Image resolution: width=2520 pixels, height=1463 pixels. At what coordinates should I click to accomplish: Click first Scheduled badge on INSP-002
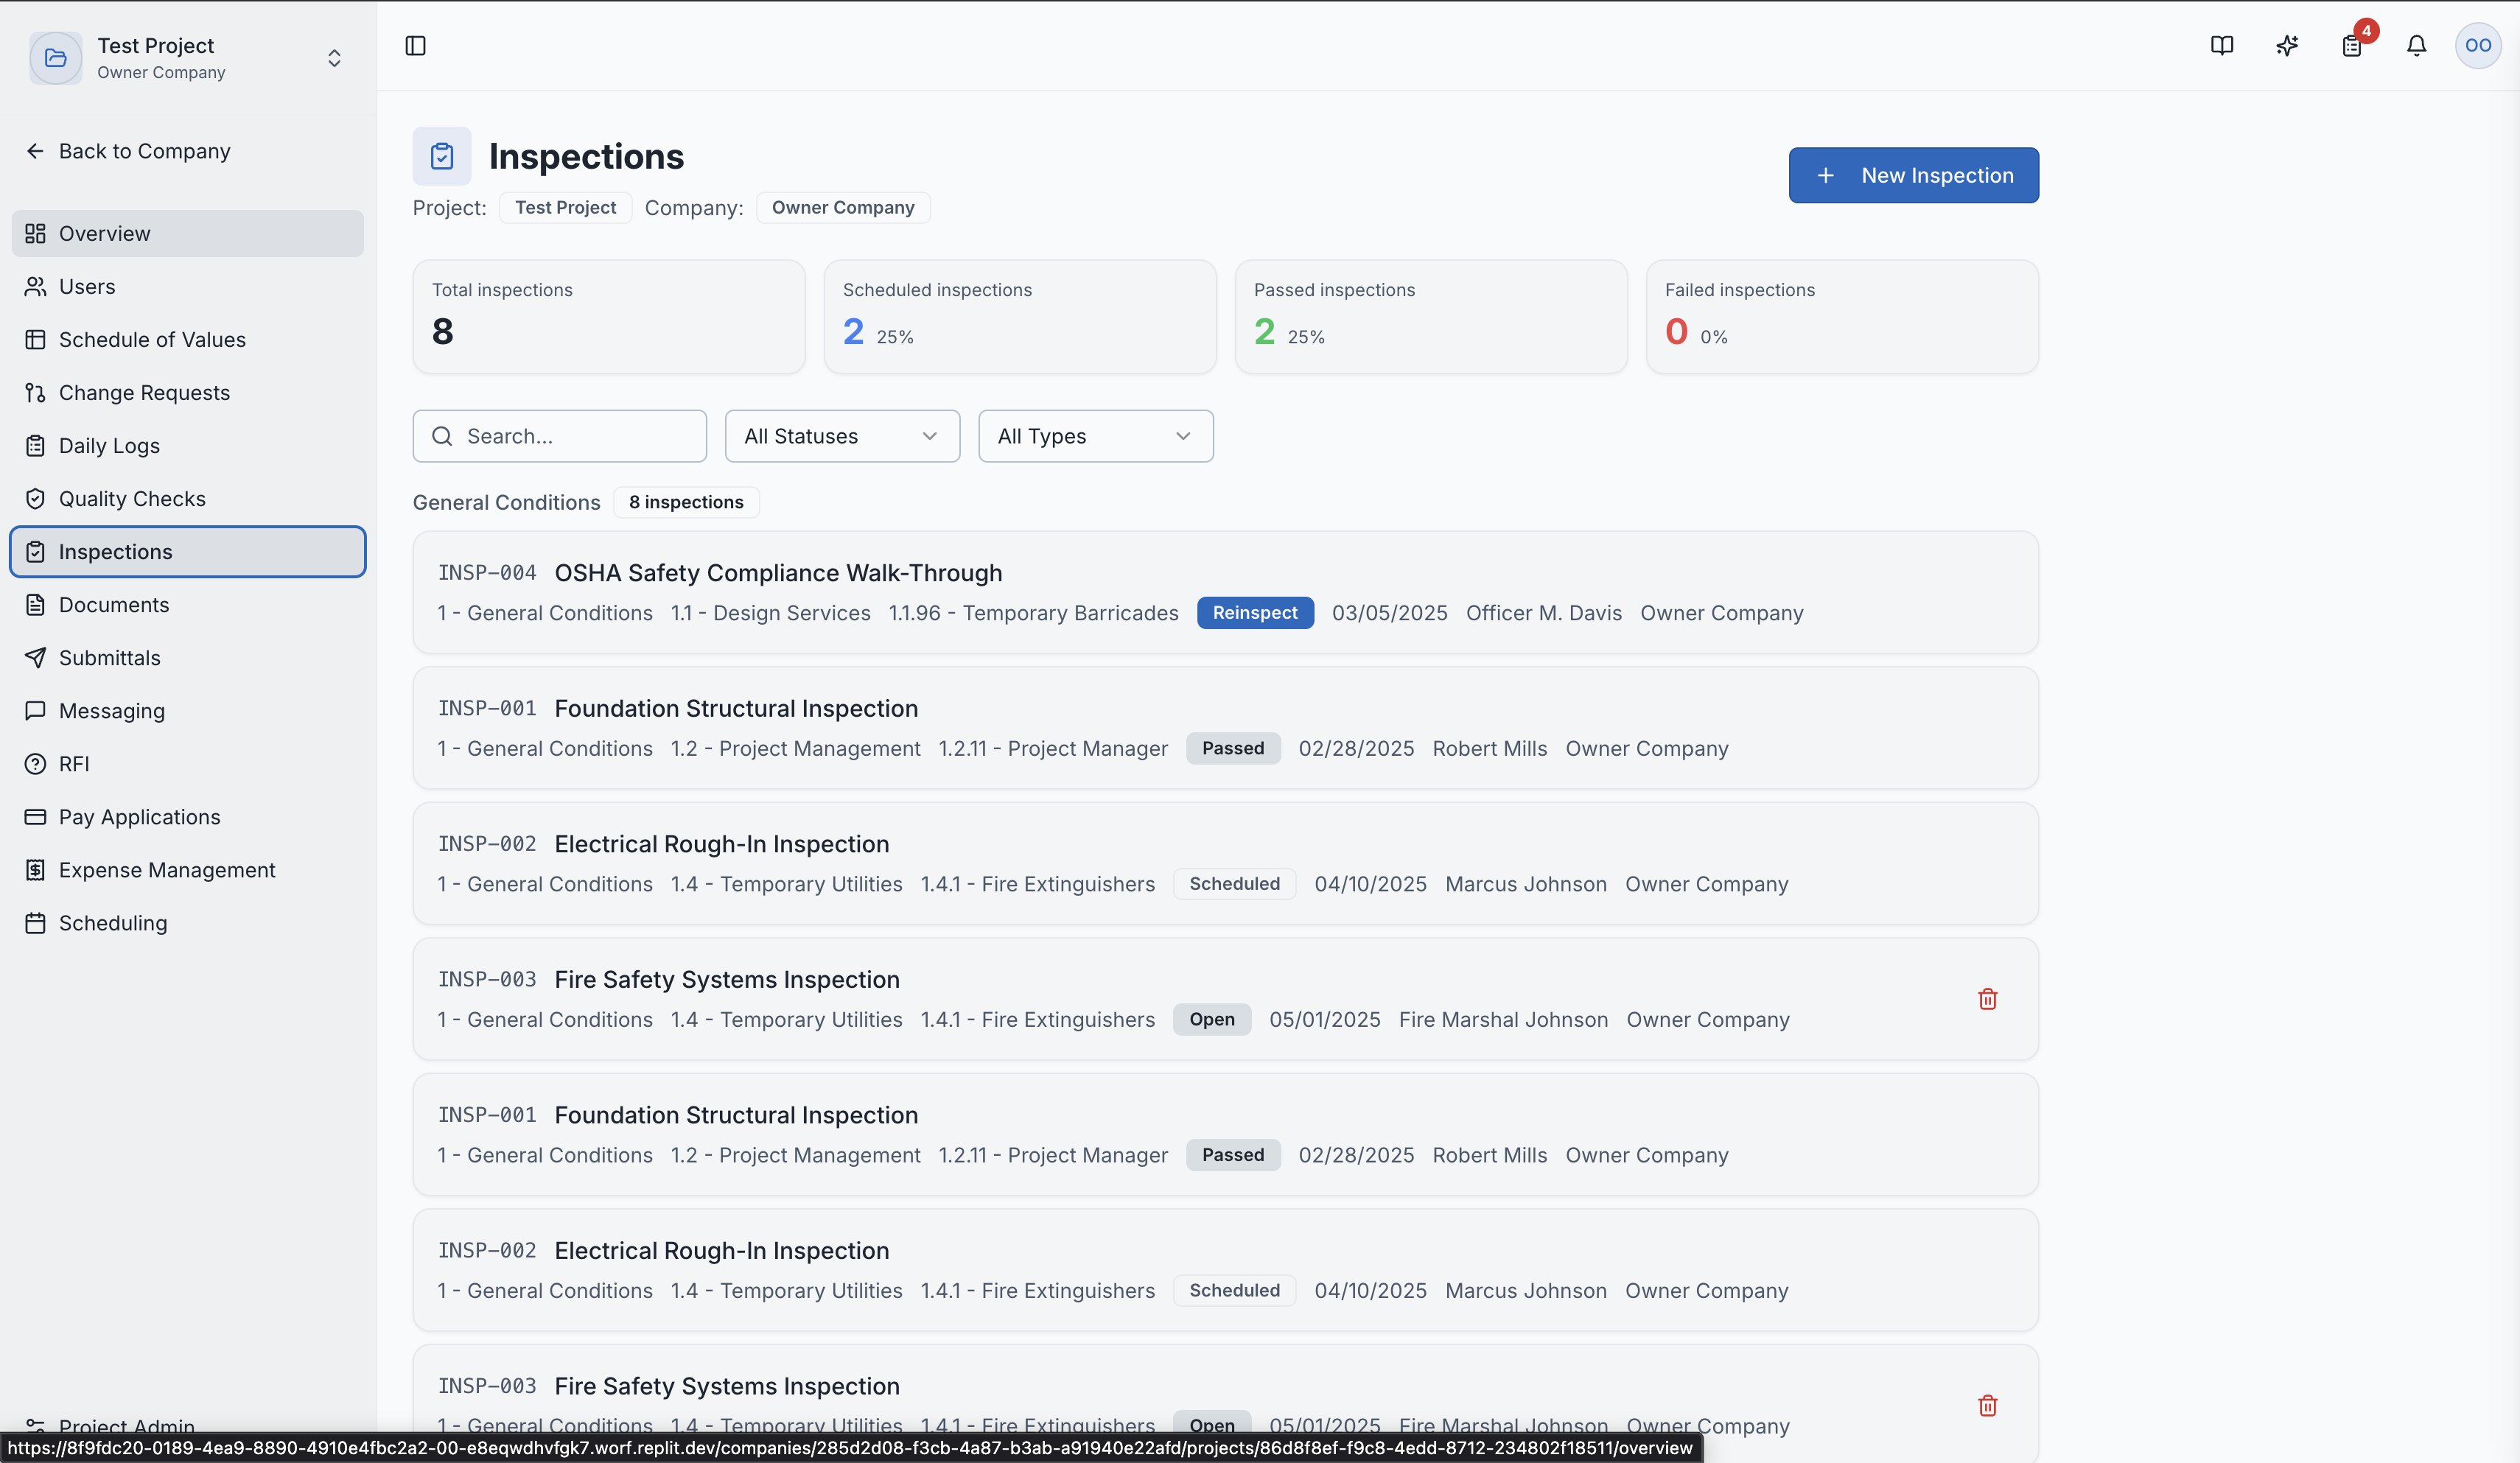coord(1234,884)
